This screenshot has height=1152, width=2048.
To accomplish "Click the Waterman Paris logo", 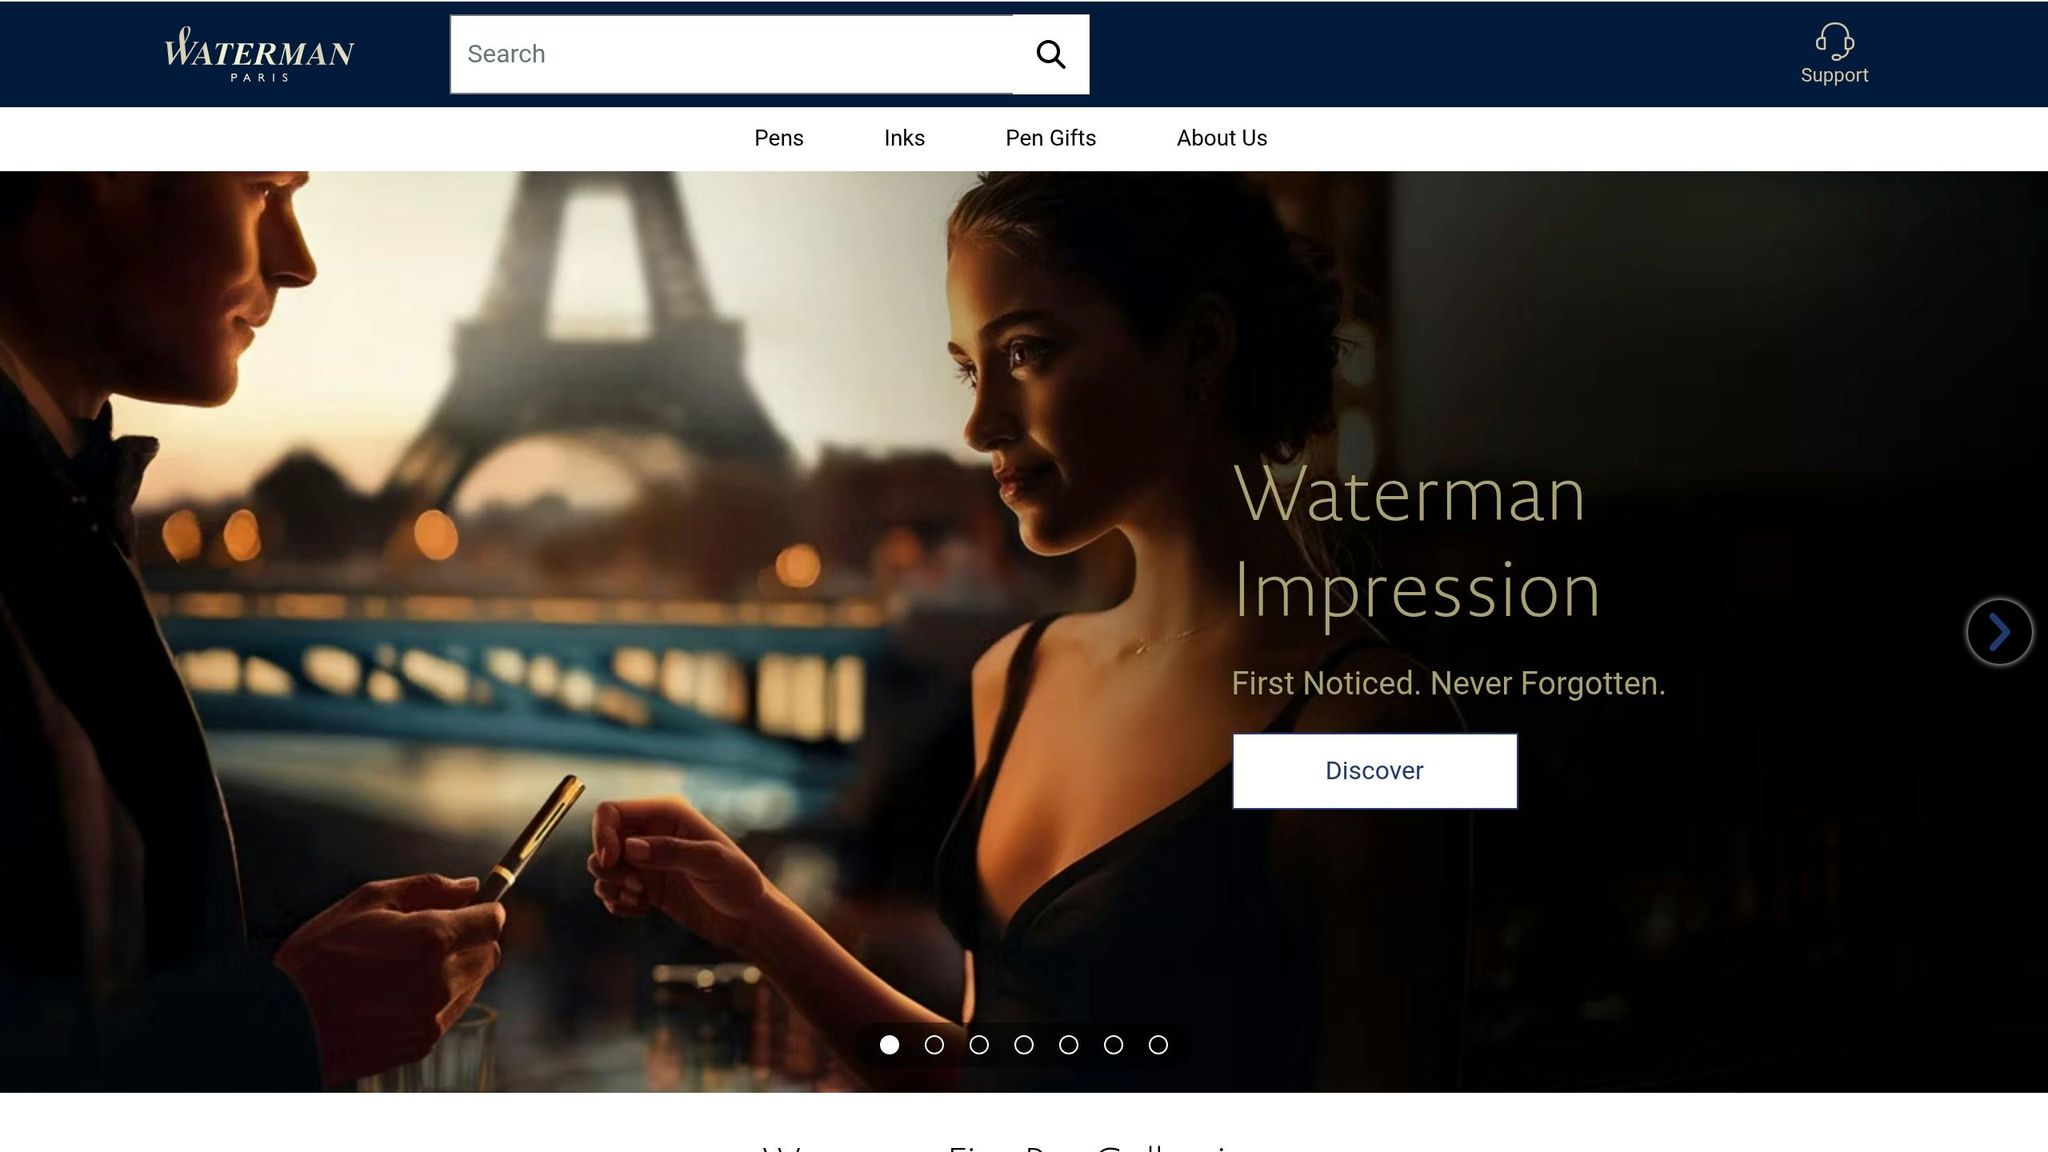I will coord(259,54).
